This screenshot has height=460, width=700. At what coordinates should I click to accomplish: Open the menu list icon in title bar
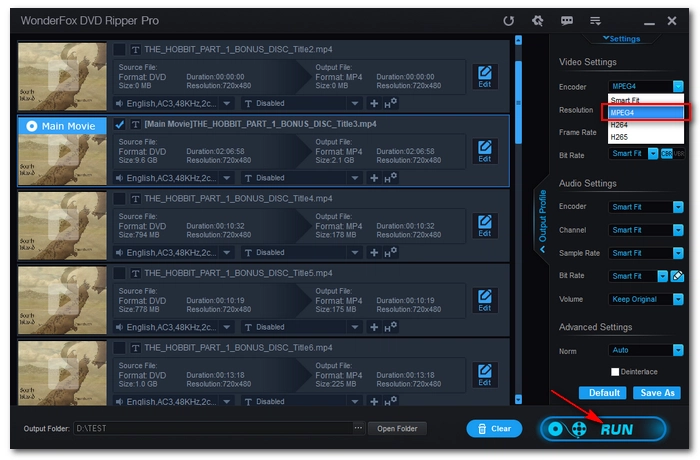[595, 21]
